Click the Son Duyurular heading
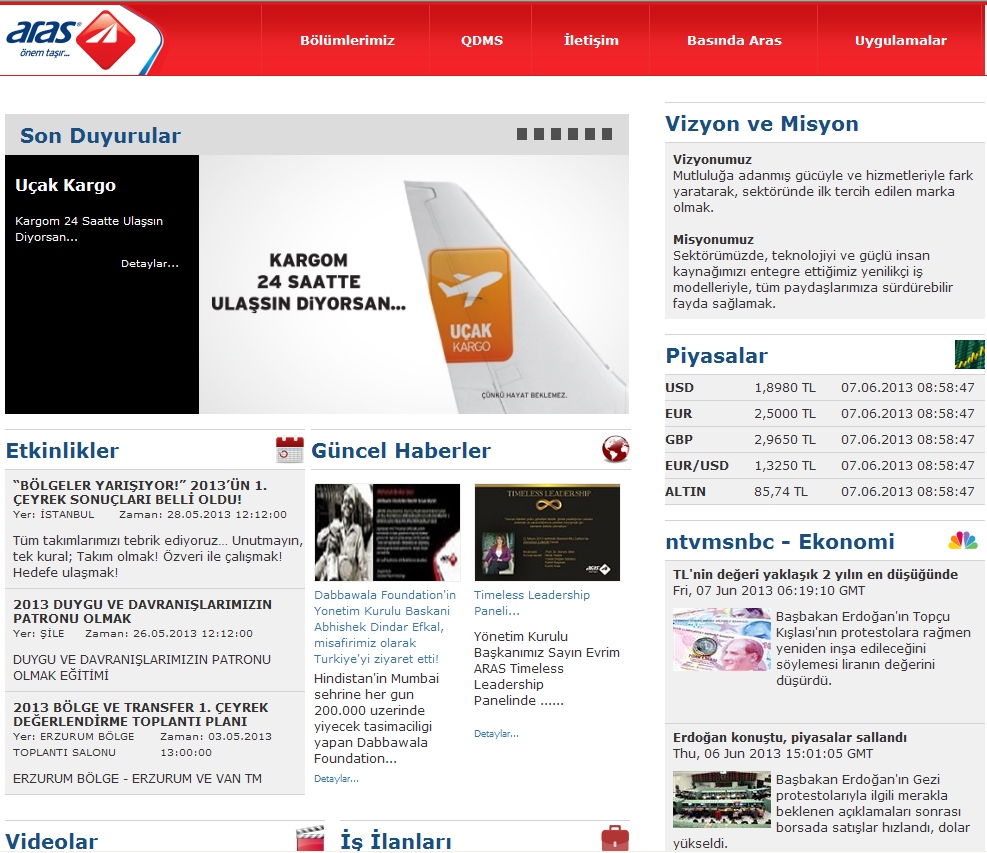The height and width of the screenshot is (853, 987). pyautogui.click(x=100, y=135)
